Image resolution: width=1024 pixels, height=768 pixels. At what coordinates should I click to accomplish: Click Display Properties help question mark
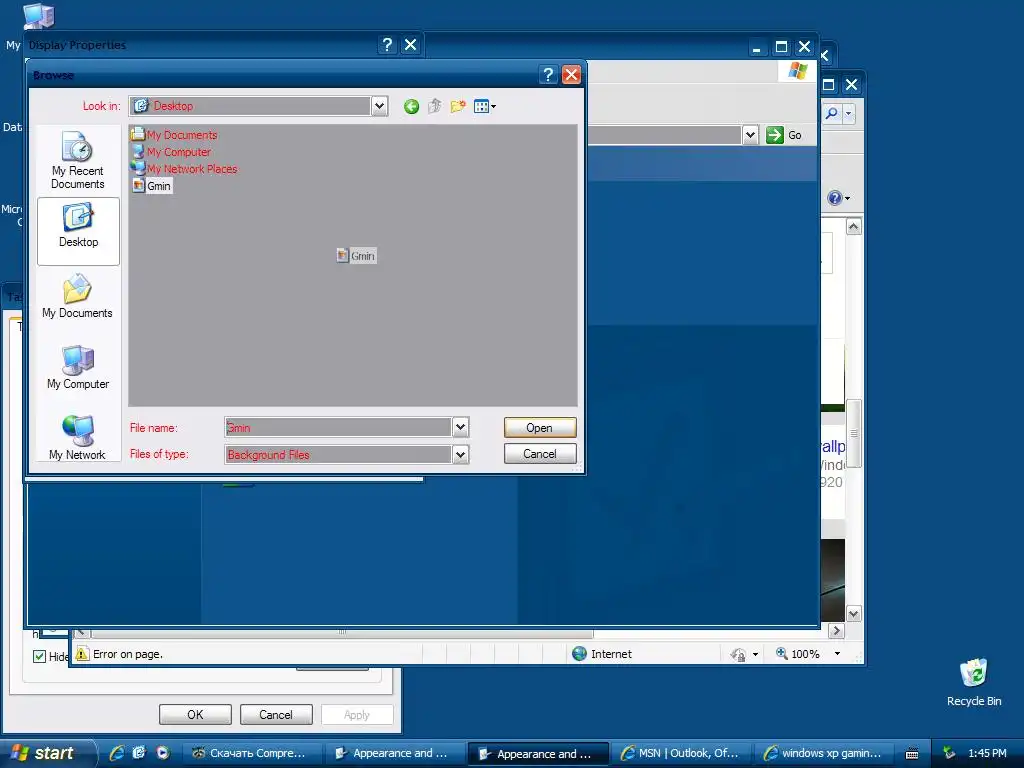click(387, 44)
